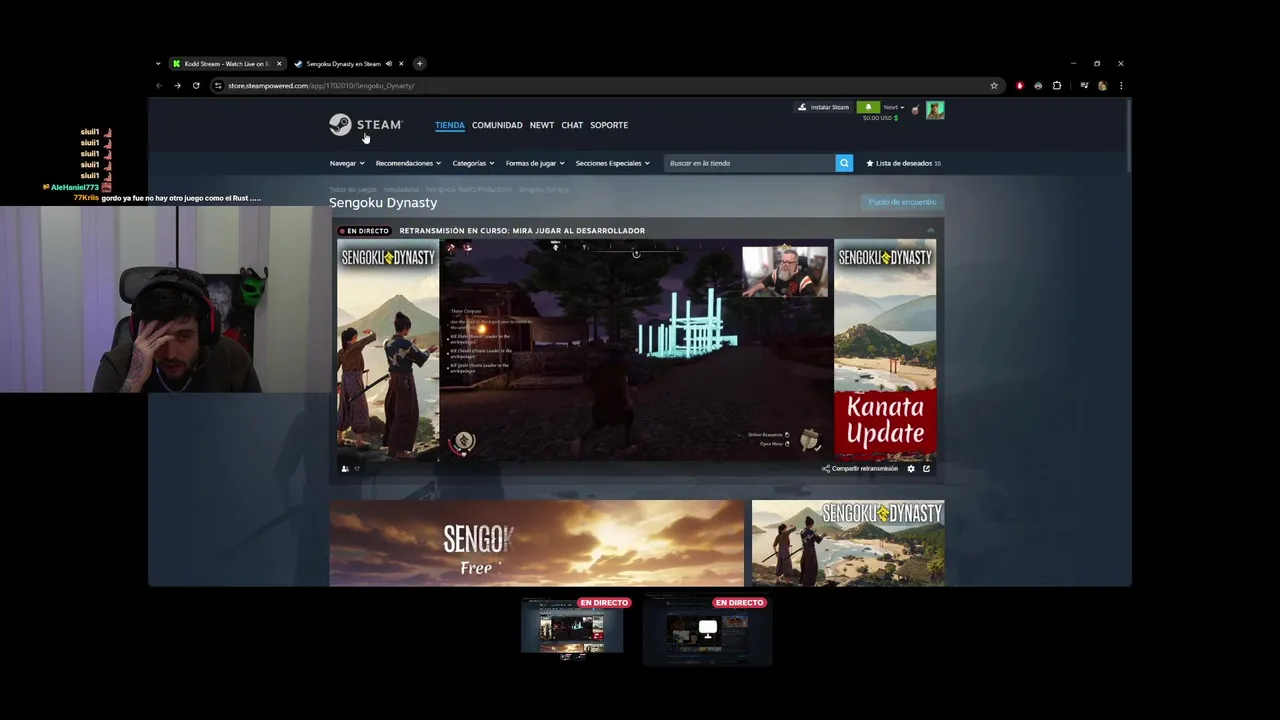Viewport: 1280px width, 720px height.
Task: Expand the Categorías dropdown
Action: point(473,163)
